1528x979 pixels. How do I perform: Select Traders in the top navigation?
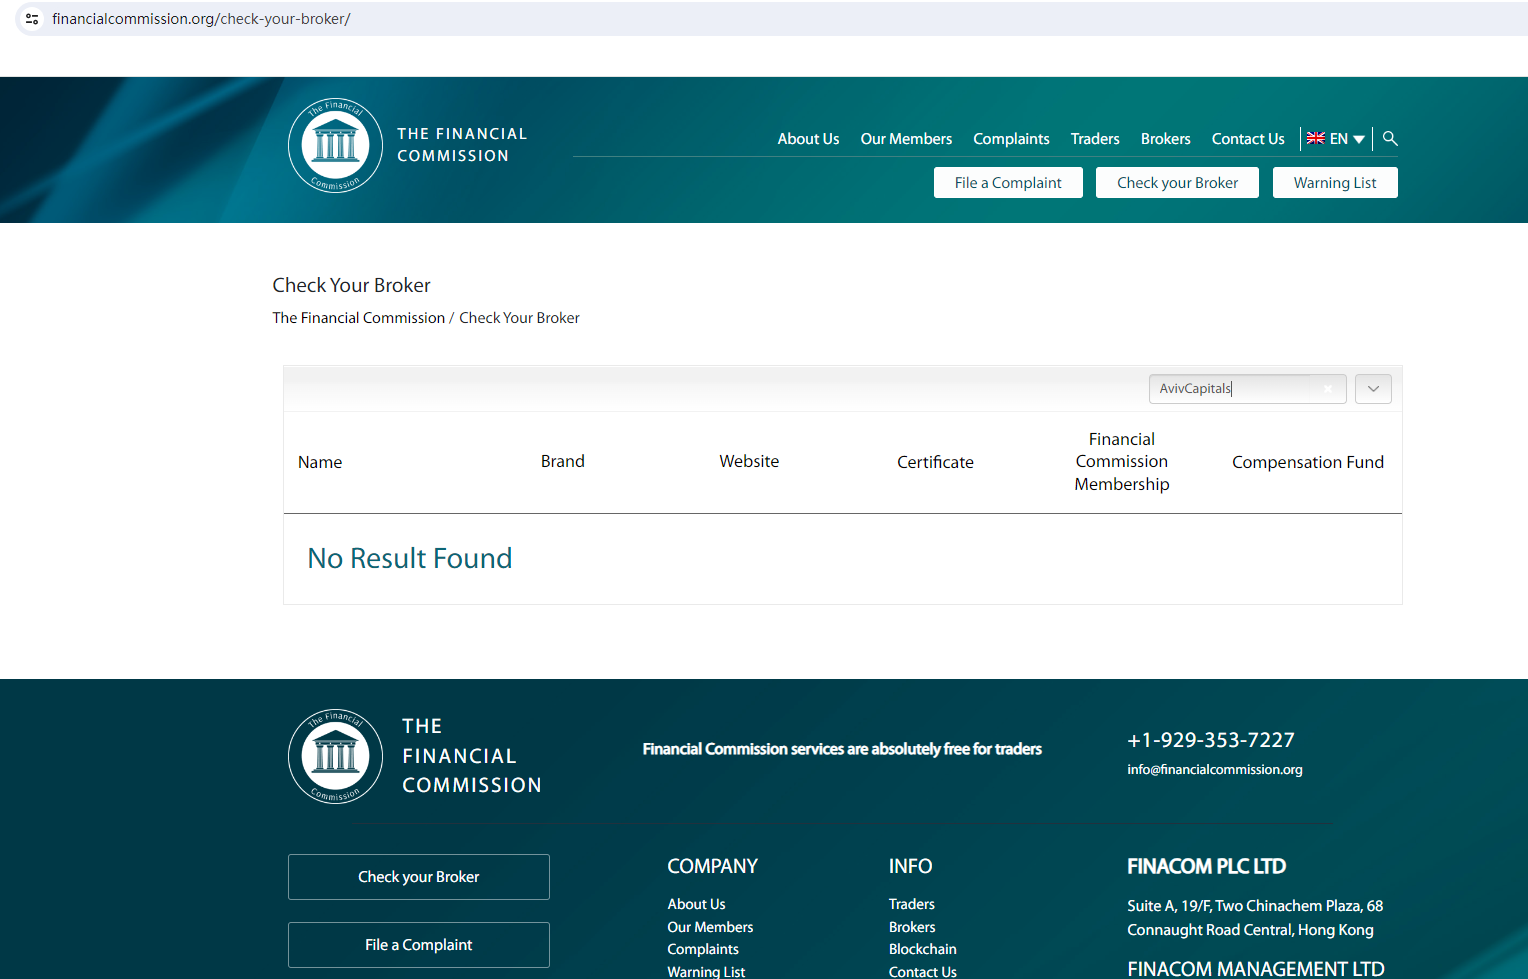click(1095, 139)
